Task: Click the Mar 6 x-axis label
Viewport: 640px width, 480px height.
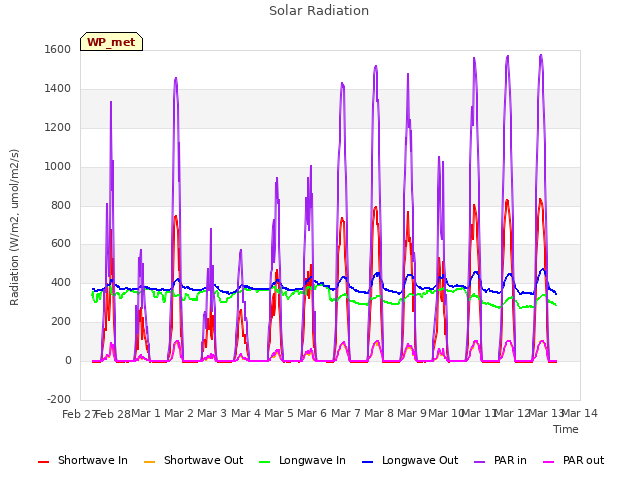Action: 312,413
